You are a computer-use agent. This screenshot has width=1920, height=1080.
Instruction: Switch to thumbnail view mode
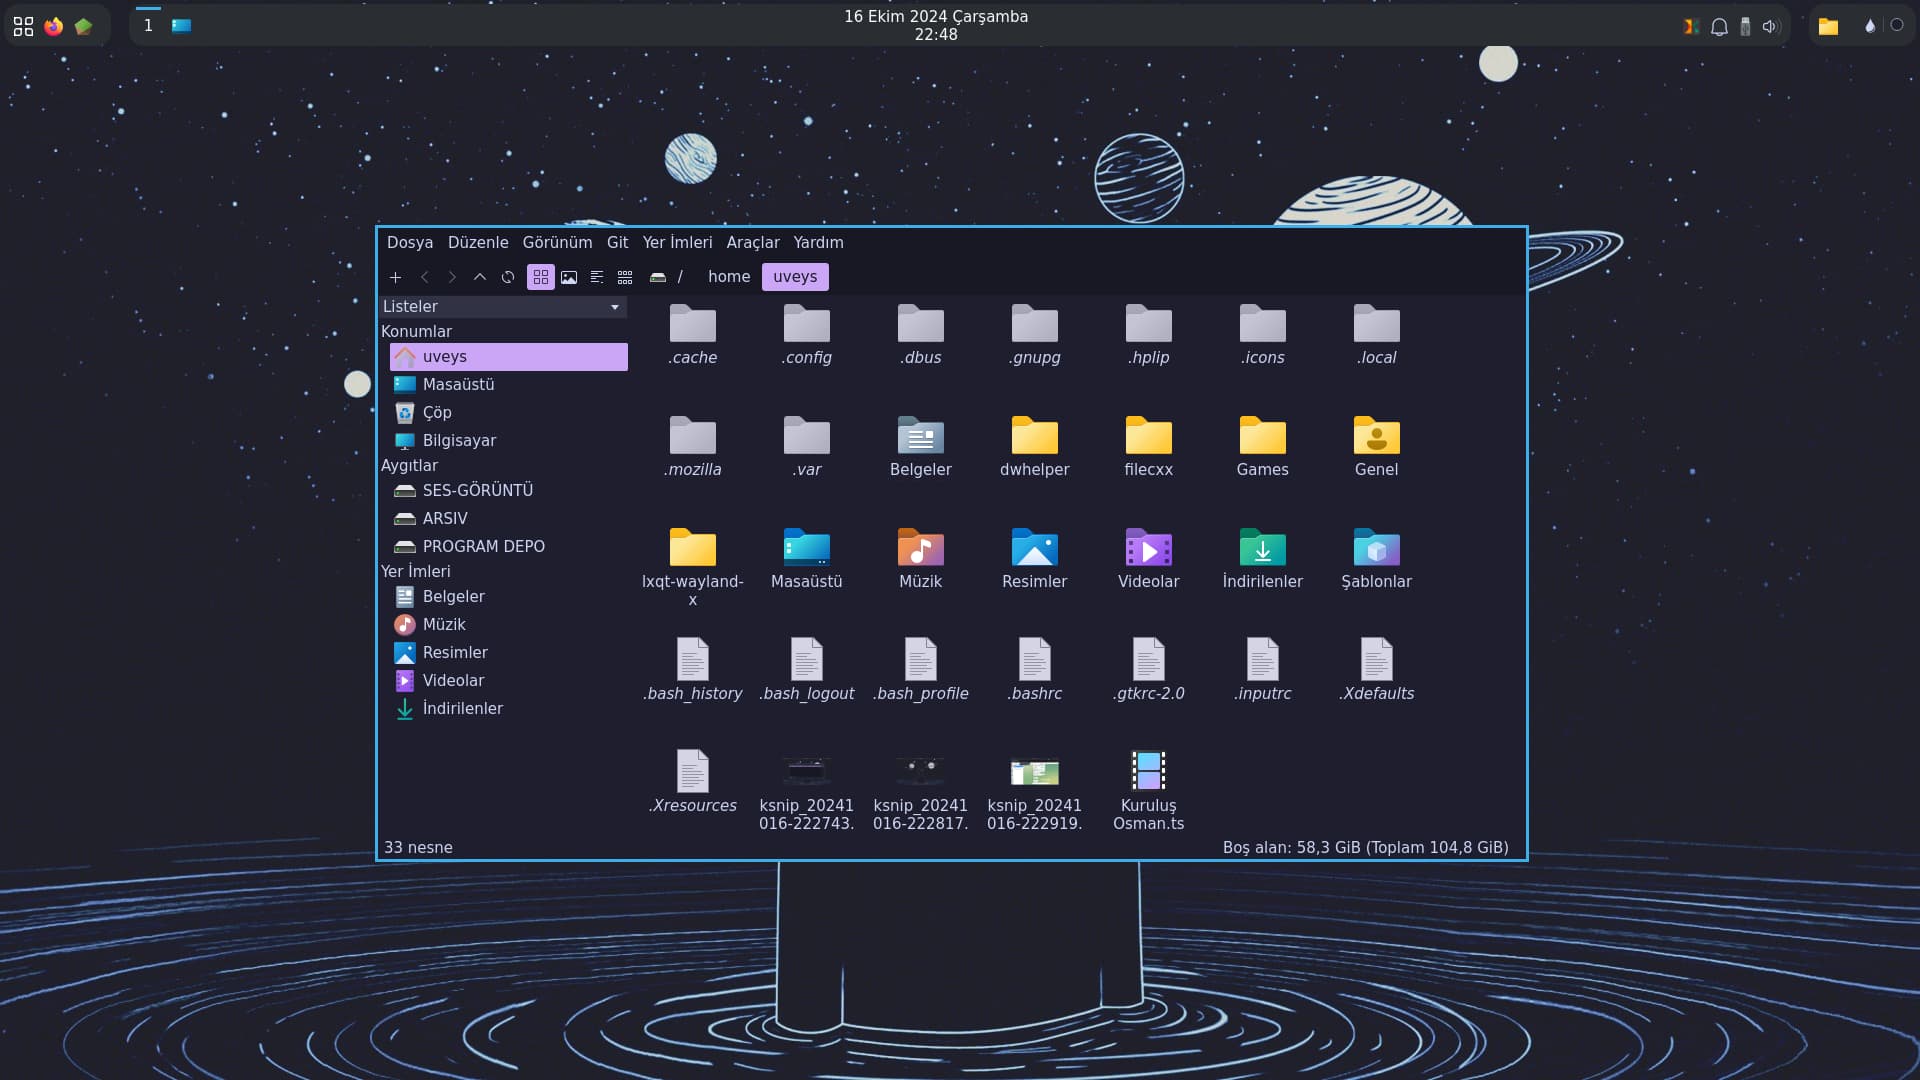pos(569,277)
